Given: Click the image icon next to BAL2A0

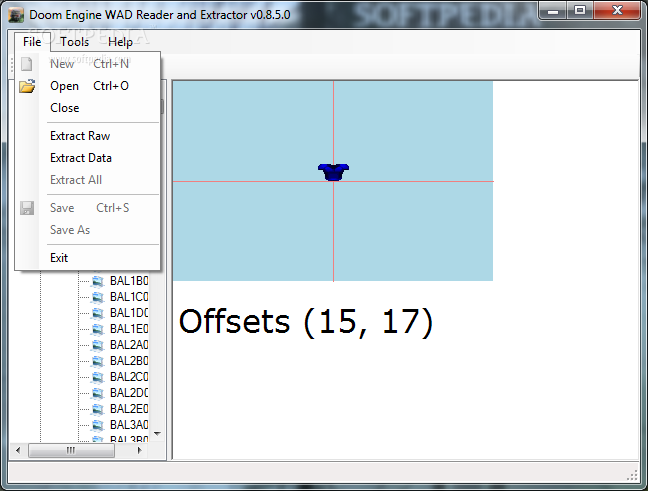Looking at the screenshot, I should 98,345.
